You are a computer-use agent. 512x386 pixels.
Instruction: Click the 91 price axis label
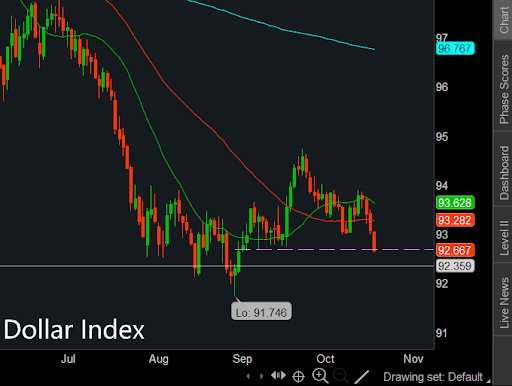[441, 333]
